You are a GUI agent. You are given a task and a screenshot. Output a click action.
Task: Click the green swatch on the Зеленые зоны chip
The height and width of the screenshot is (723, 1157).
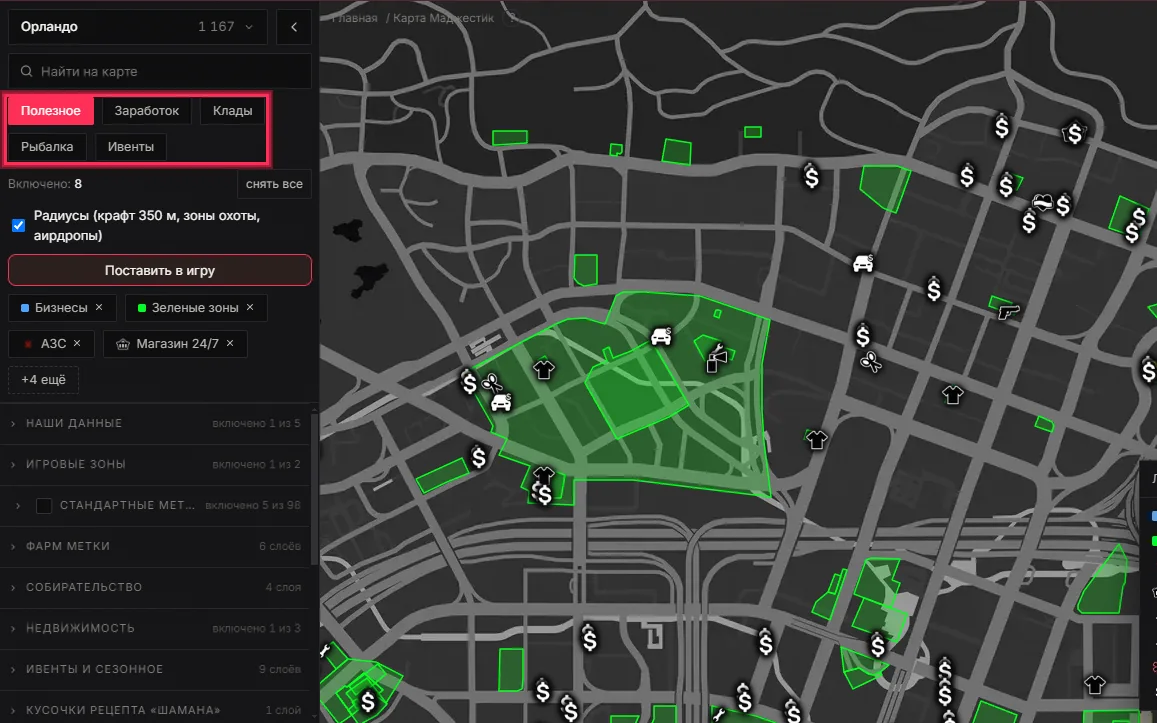142,308
